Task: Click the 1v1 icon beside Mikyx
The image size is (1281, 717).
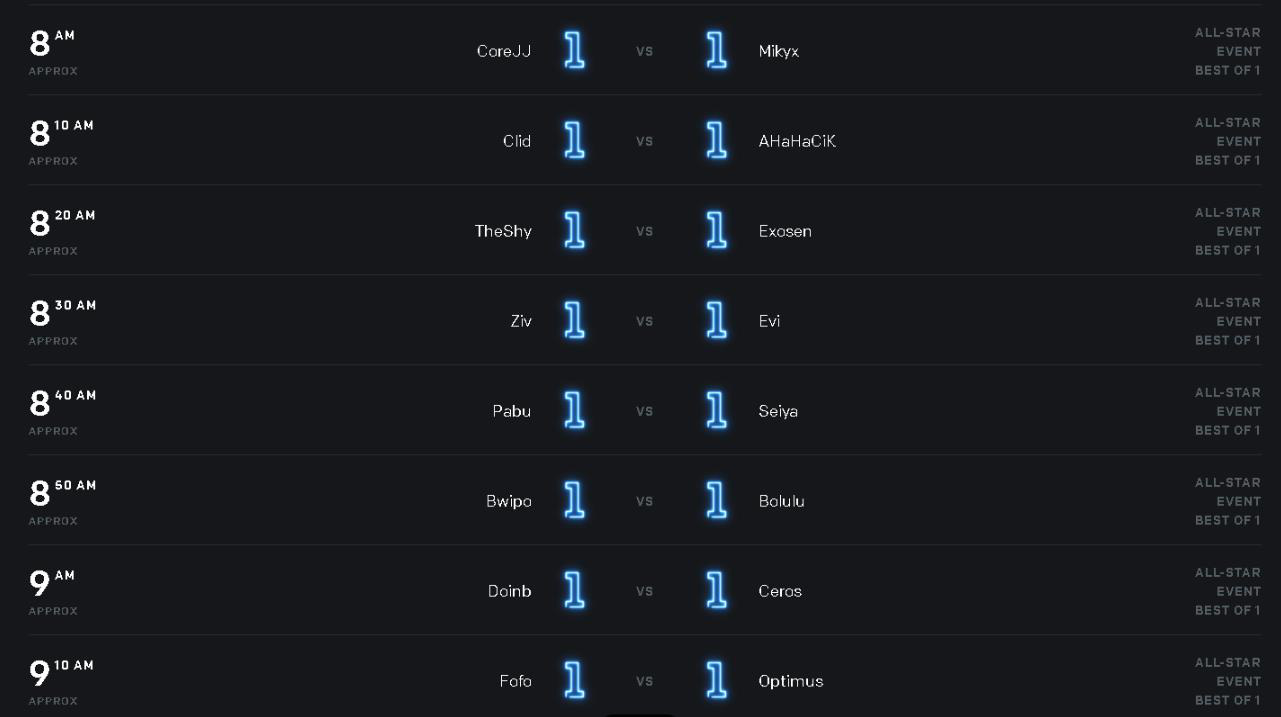Action: (x=716, y=51)
